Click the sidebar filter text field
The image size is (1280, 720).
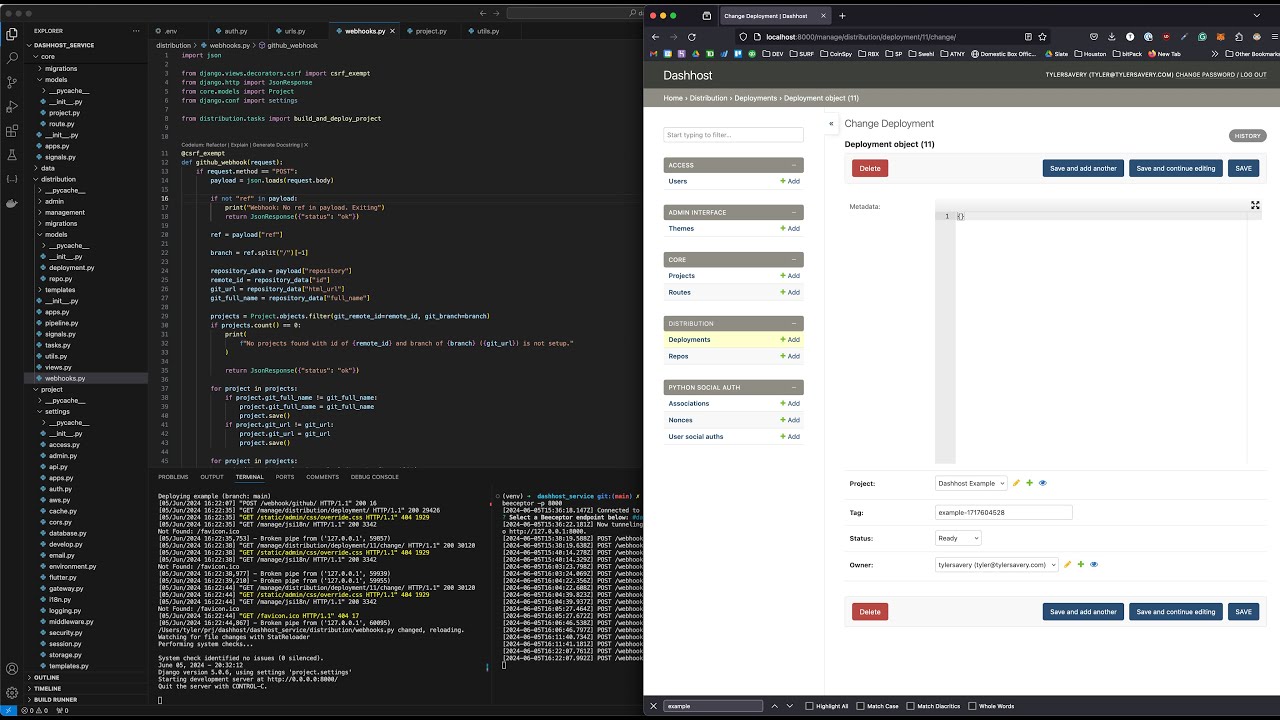(x=733, y=135)
